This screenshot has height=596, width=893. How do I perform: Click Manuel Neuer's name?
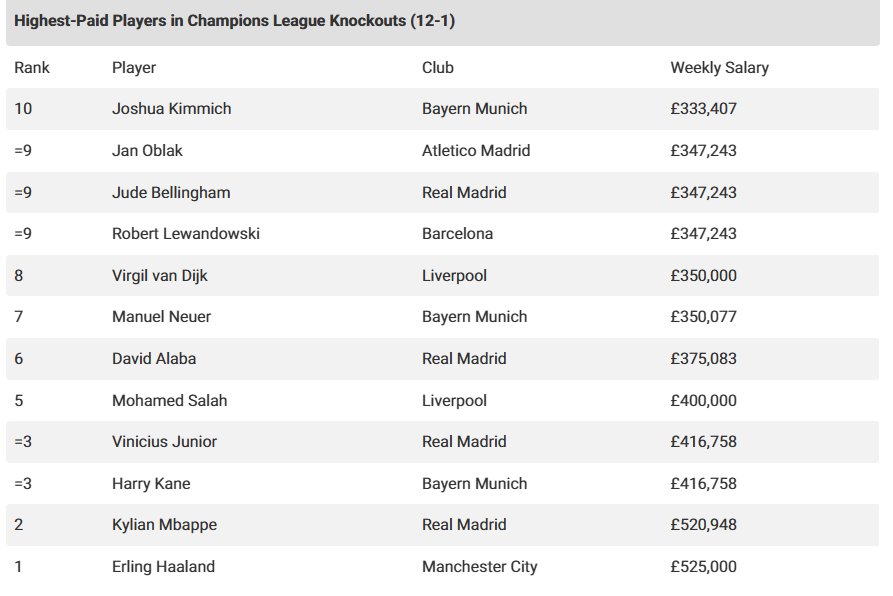coord(161,317)
